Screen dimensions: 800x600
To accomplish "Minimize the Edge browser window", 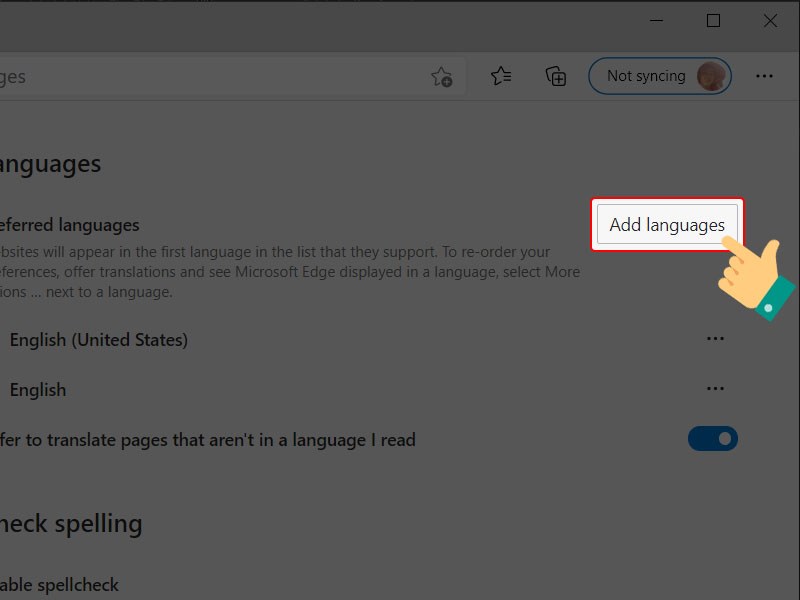I will tap(656, 21).
